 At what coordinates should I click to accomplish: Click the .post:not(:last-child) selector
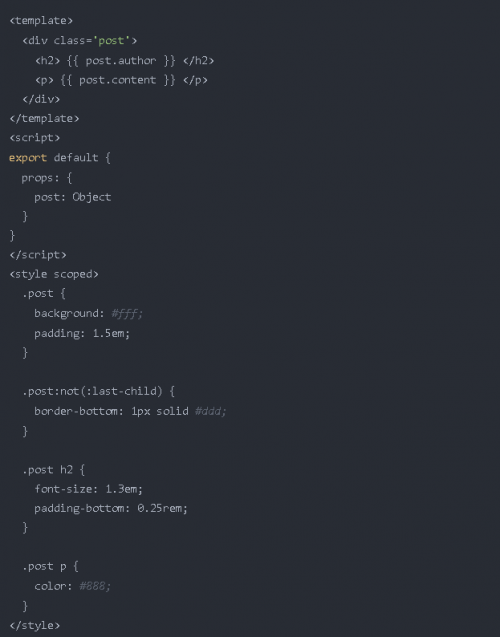coord(92,391)
